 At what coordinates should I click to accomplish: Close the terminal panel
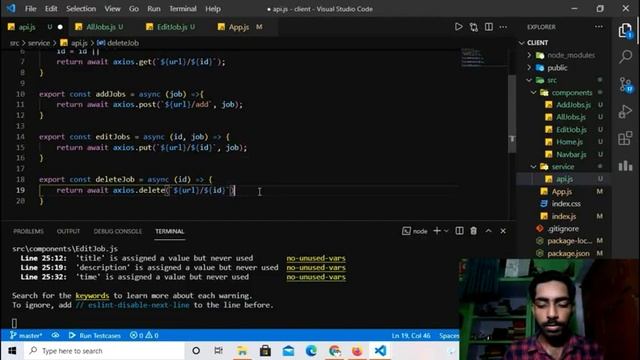click(x=503, y=231)
